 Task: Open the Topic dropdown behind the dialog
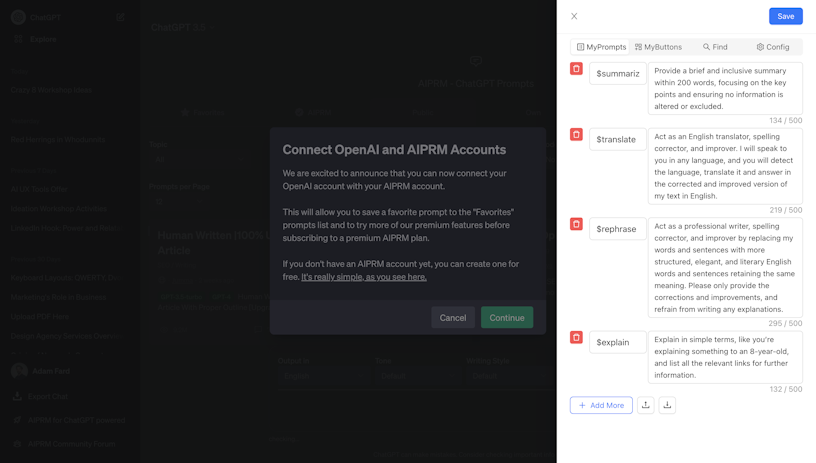[x=198, y=159]
